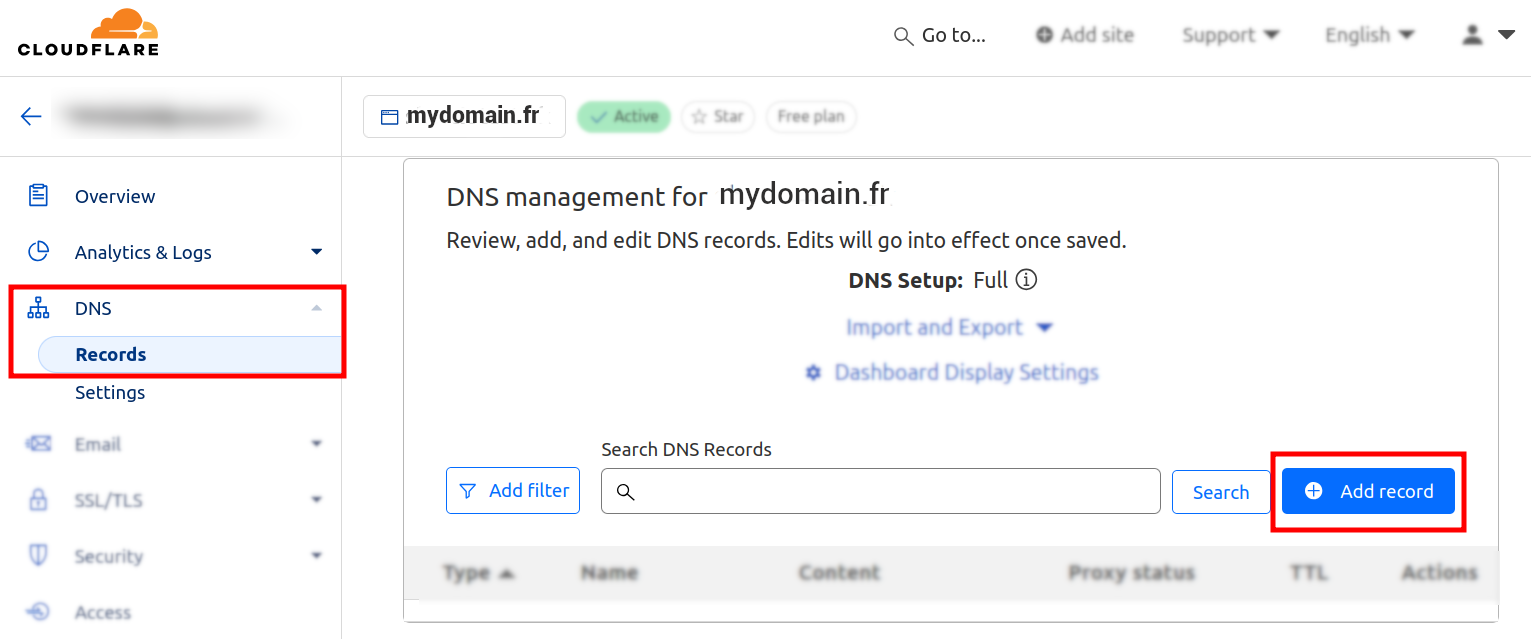Select Records under DNS
This screenshot has height=639, width=1531.
pyautogui.click(x=111, y=355)
